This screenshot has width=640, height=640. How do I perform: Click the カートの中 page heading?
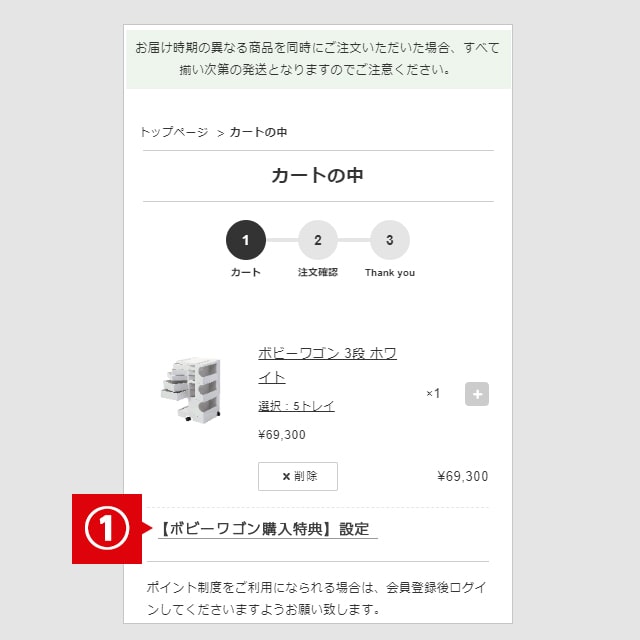point(318,176)
